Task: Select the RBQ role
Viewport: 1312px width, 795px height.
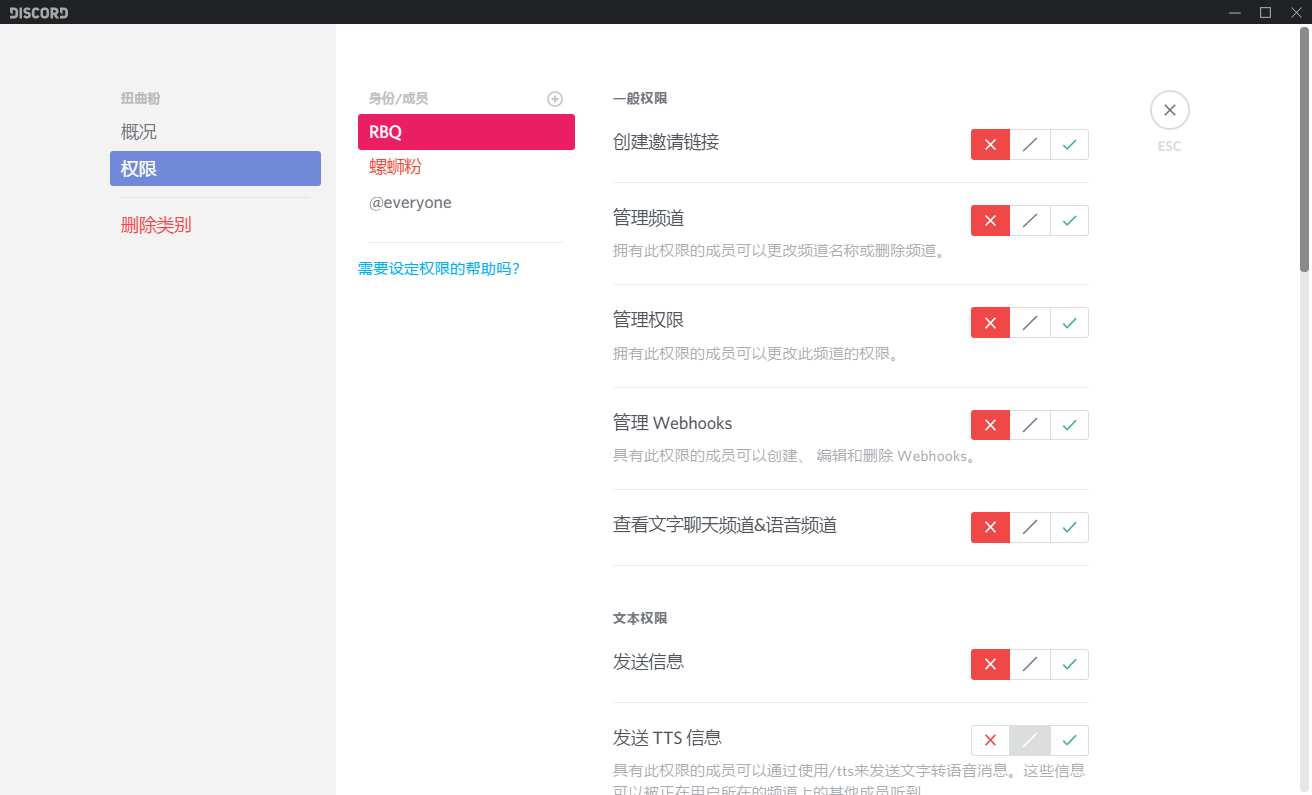Action: point(466,132)
